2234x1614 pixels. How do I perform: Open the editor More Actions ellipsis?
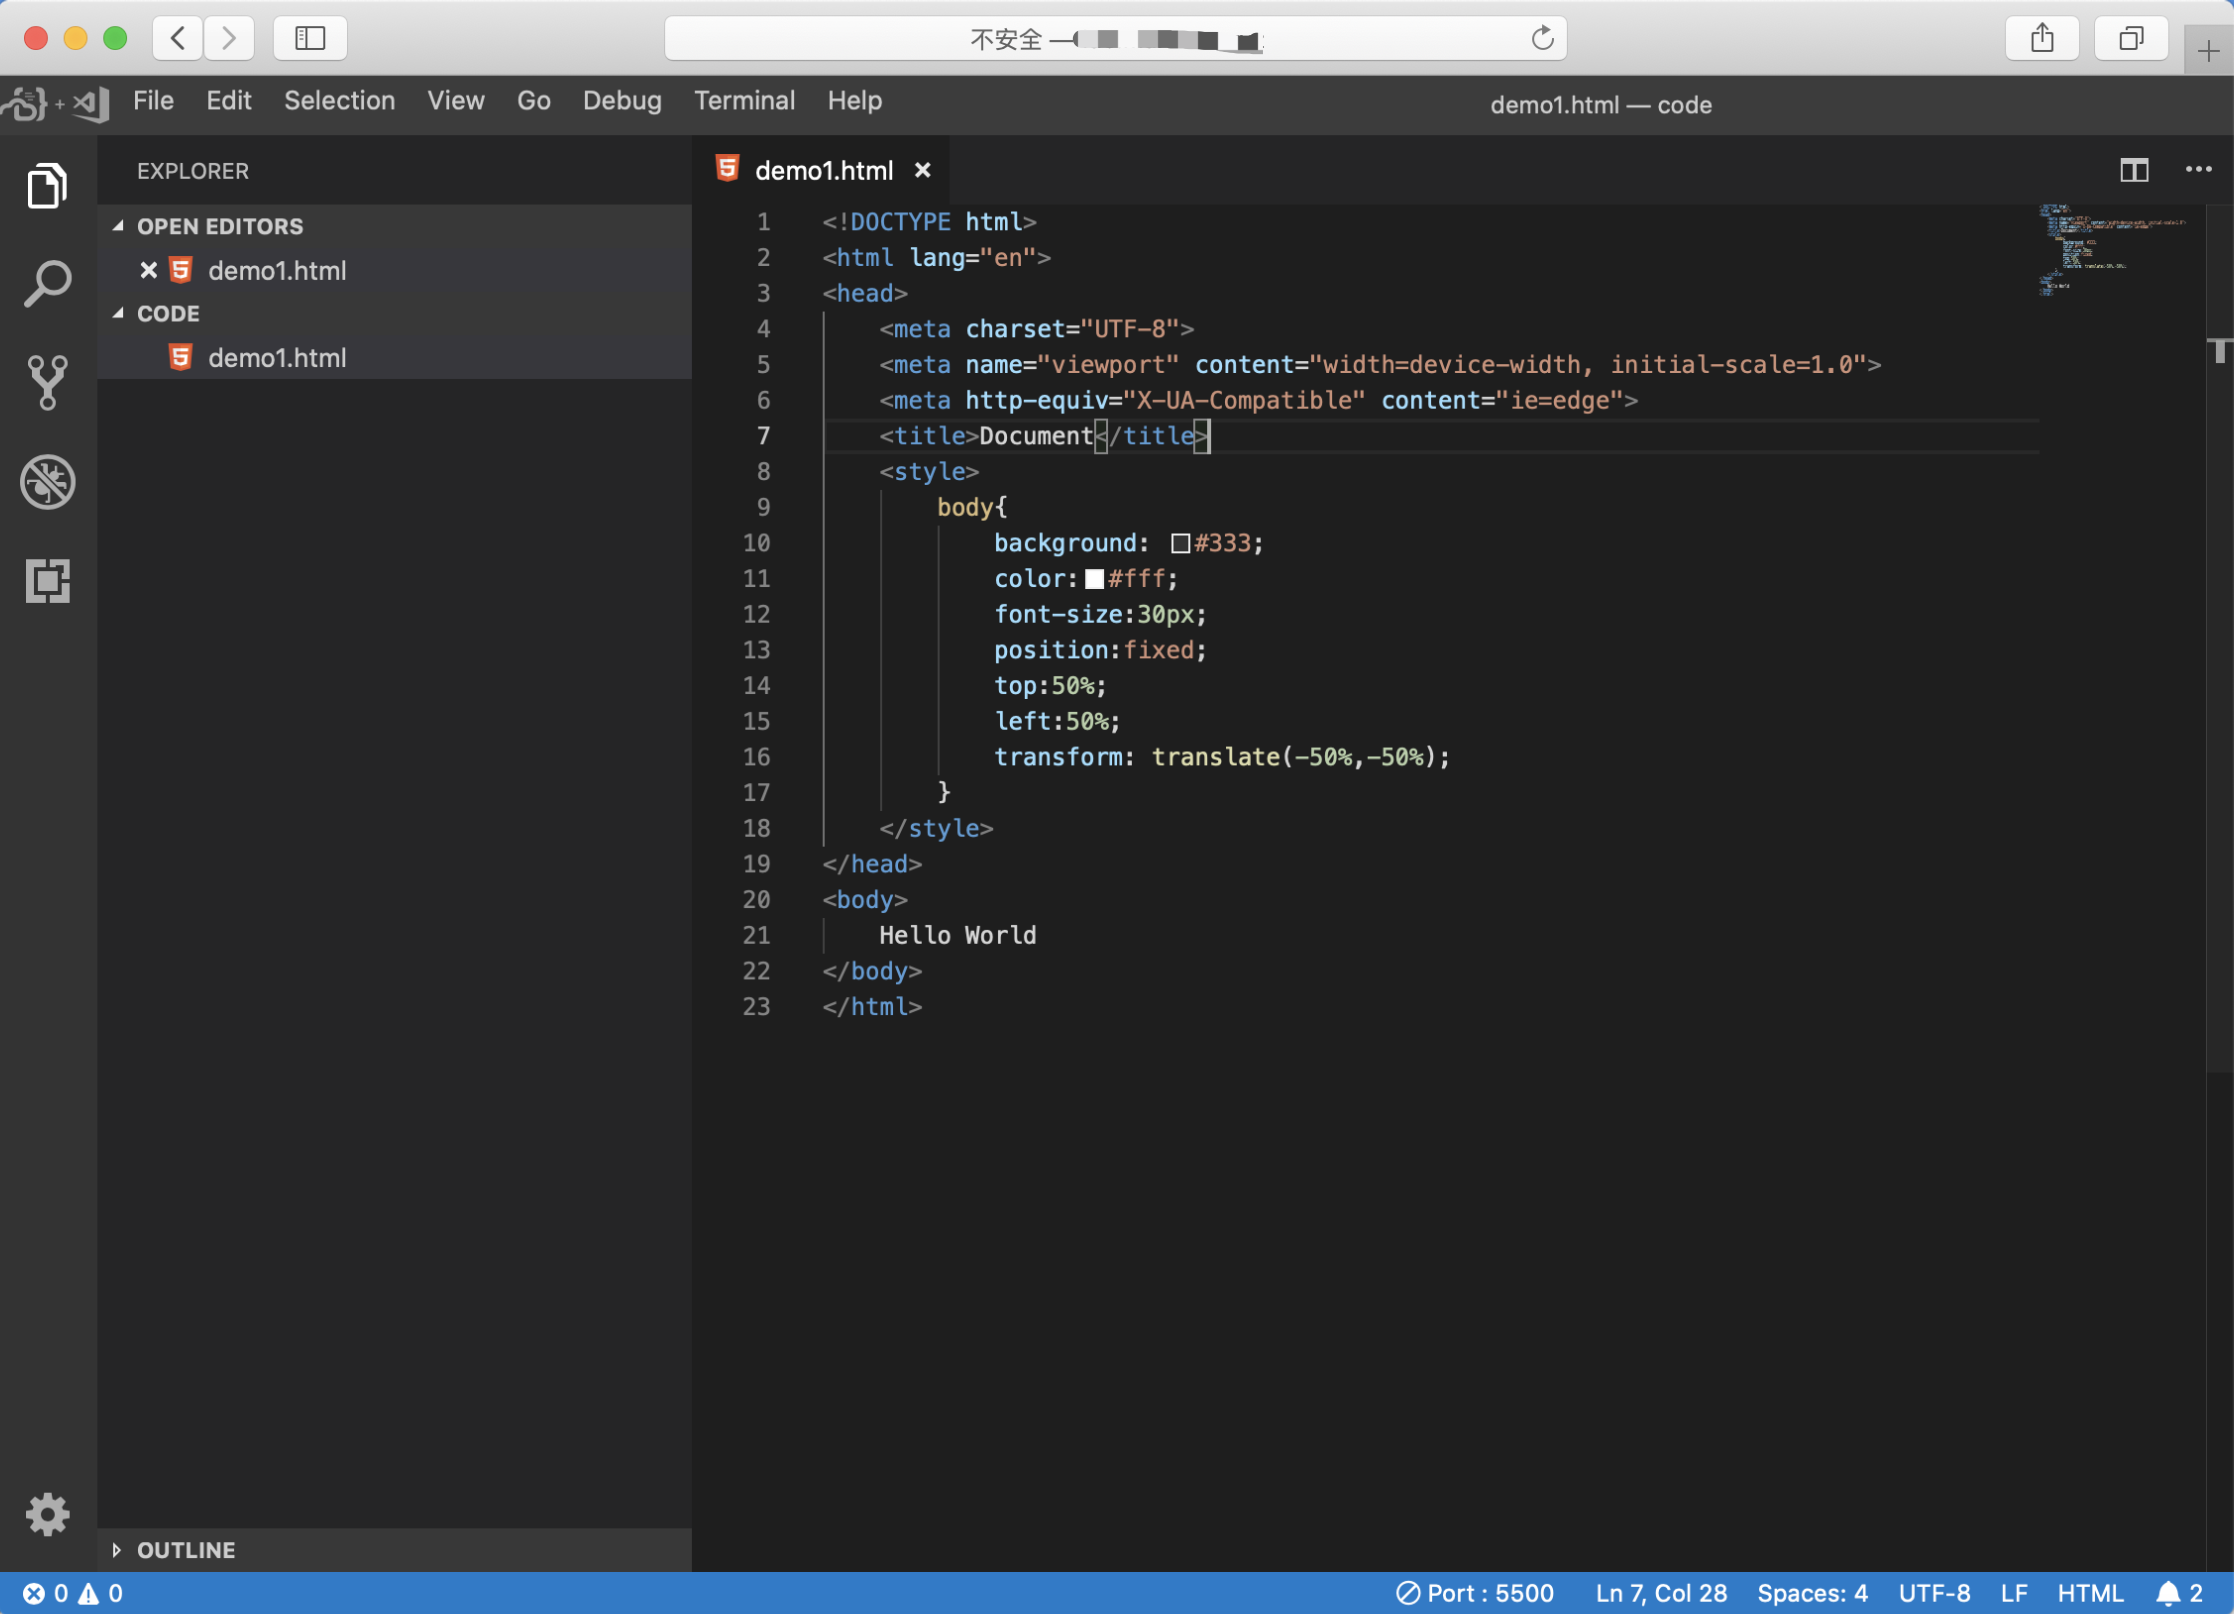point(2198,170)
